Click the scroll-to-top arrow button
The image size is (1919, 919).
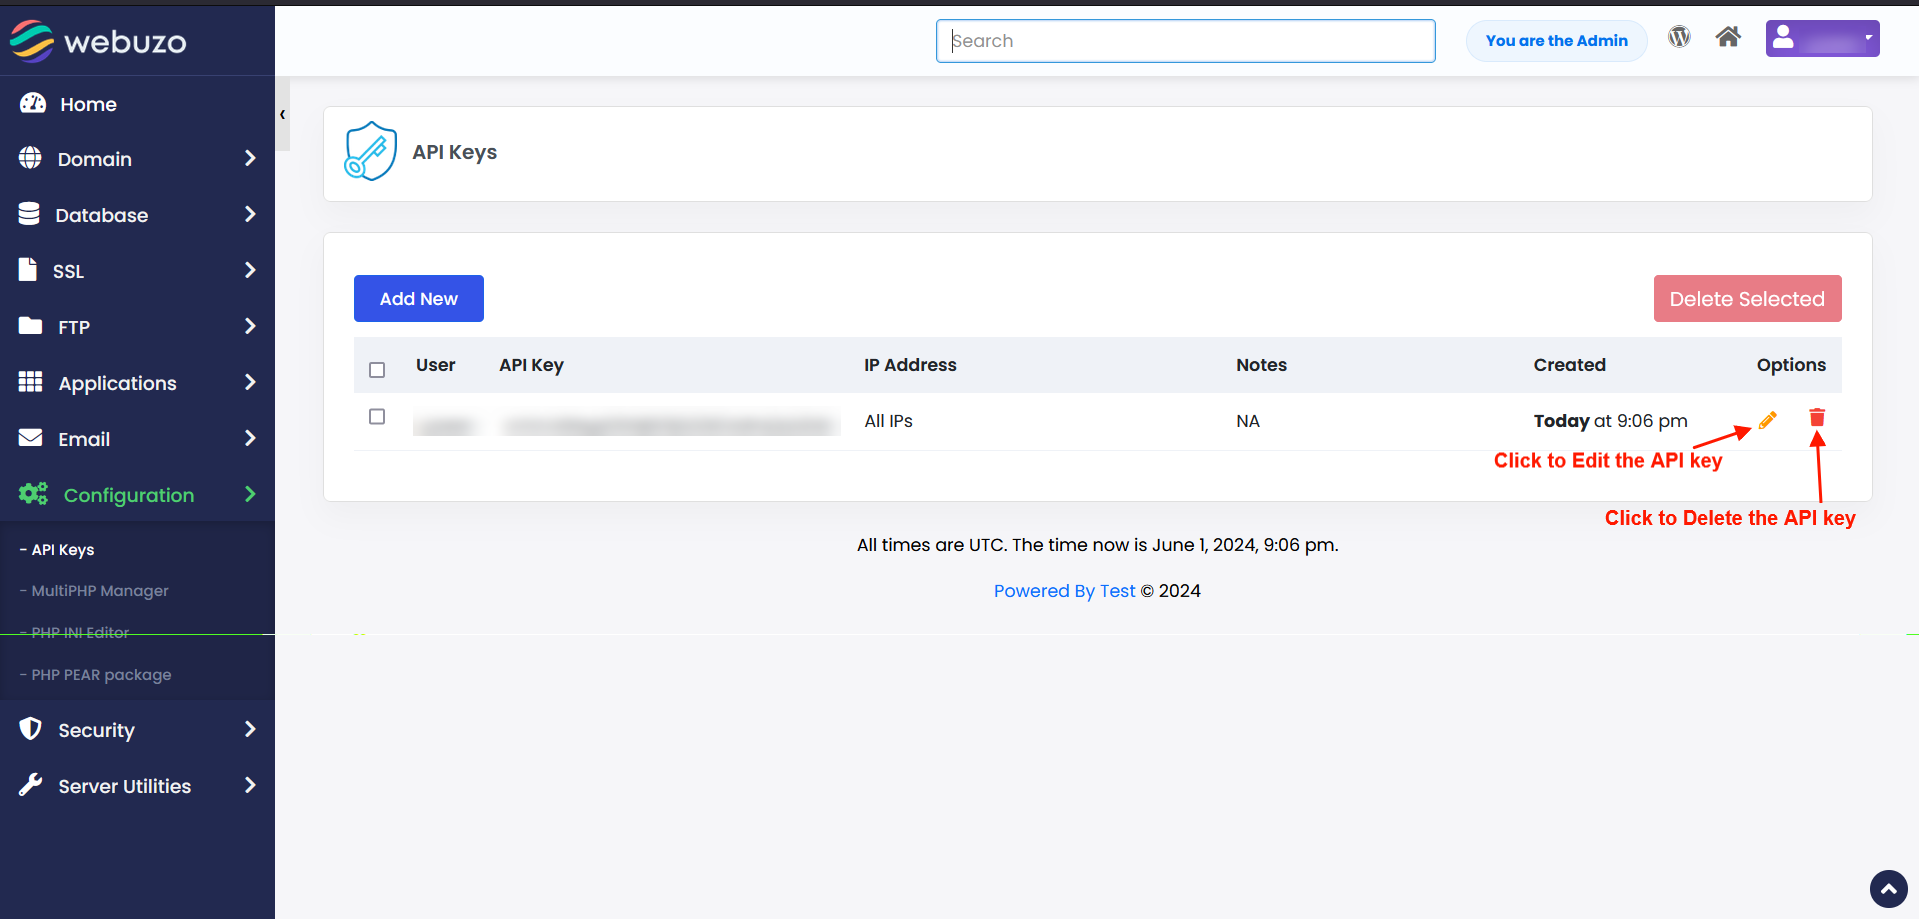pyautogui.click(x=1888, y=888)
